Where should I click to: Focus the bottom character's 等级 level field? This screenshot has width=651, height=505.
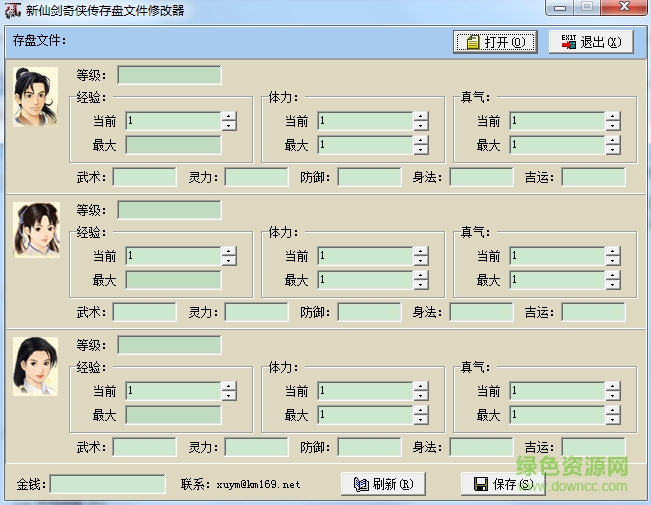[169, 345]
